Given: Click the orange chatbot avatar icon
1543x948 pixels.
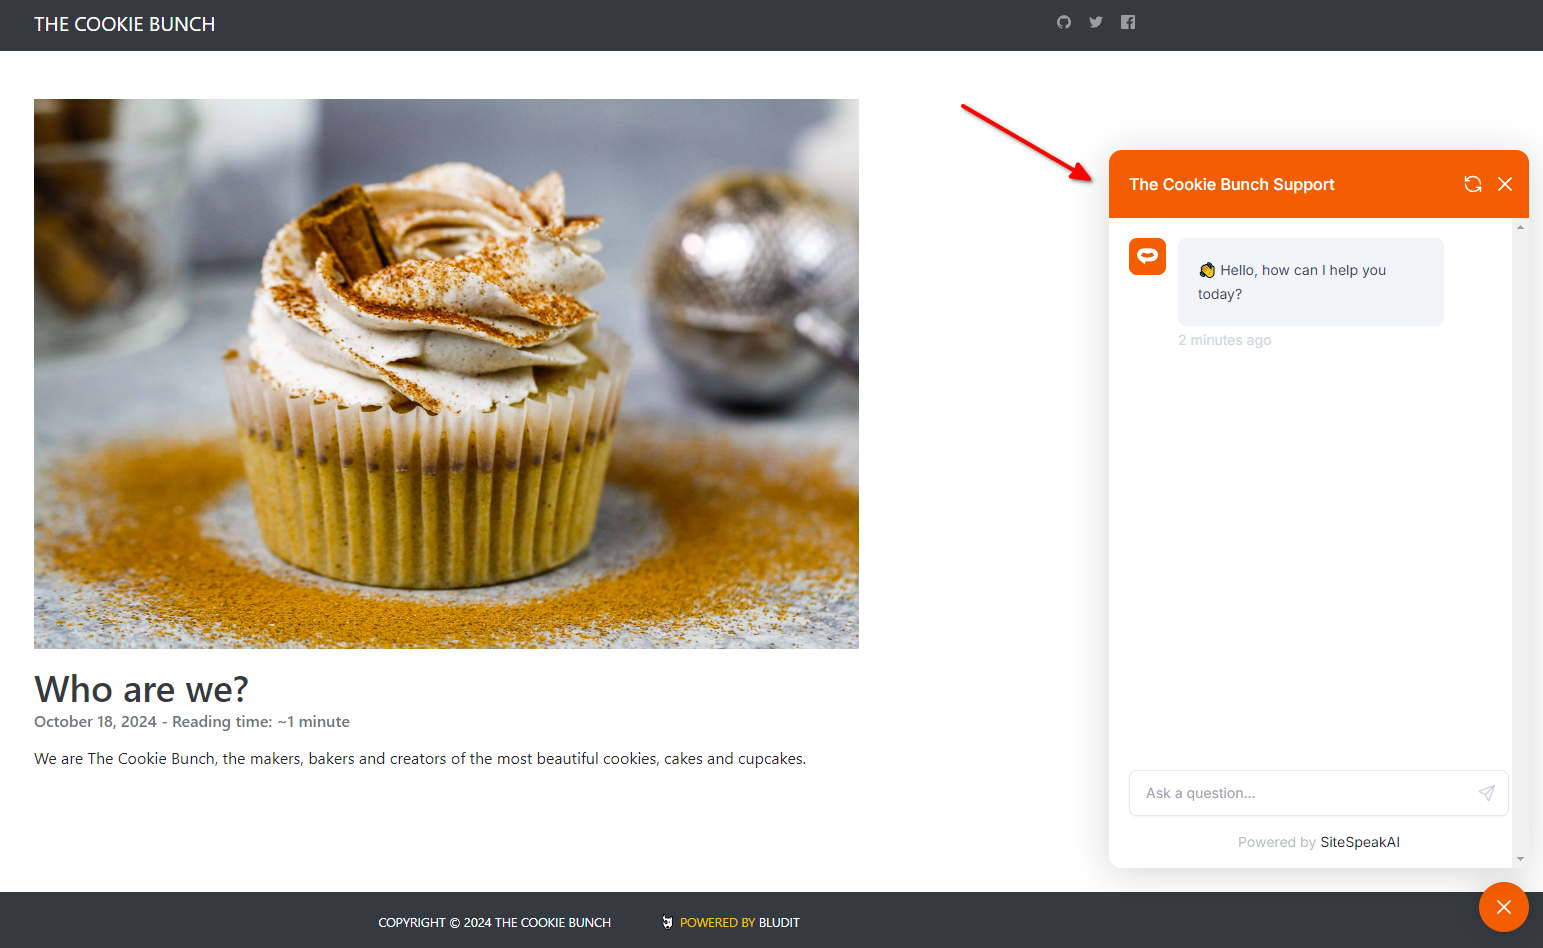Looking at the screenshot, I should click(x=1147, y=257).
